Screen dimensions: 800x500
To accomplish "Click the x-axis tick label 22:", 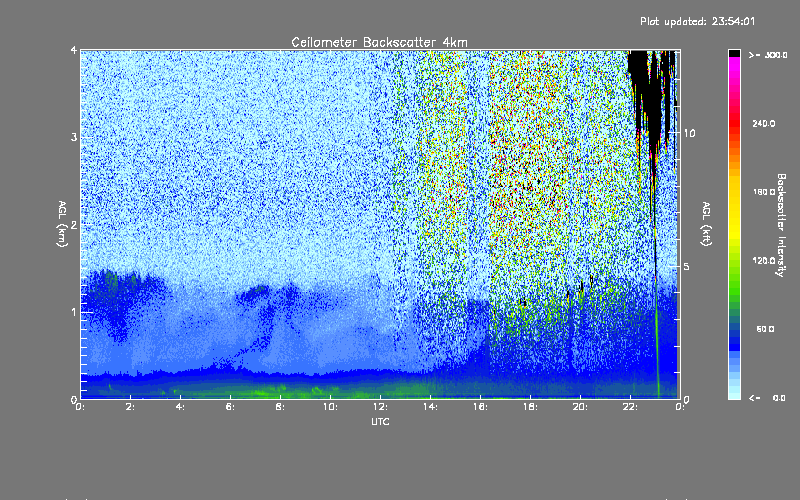I will (x=631, y=407).
